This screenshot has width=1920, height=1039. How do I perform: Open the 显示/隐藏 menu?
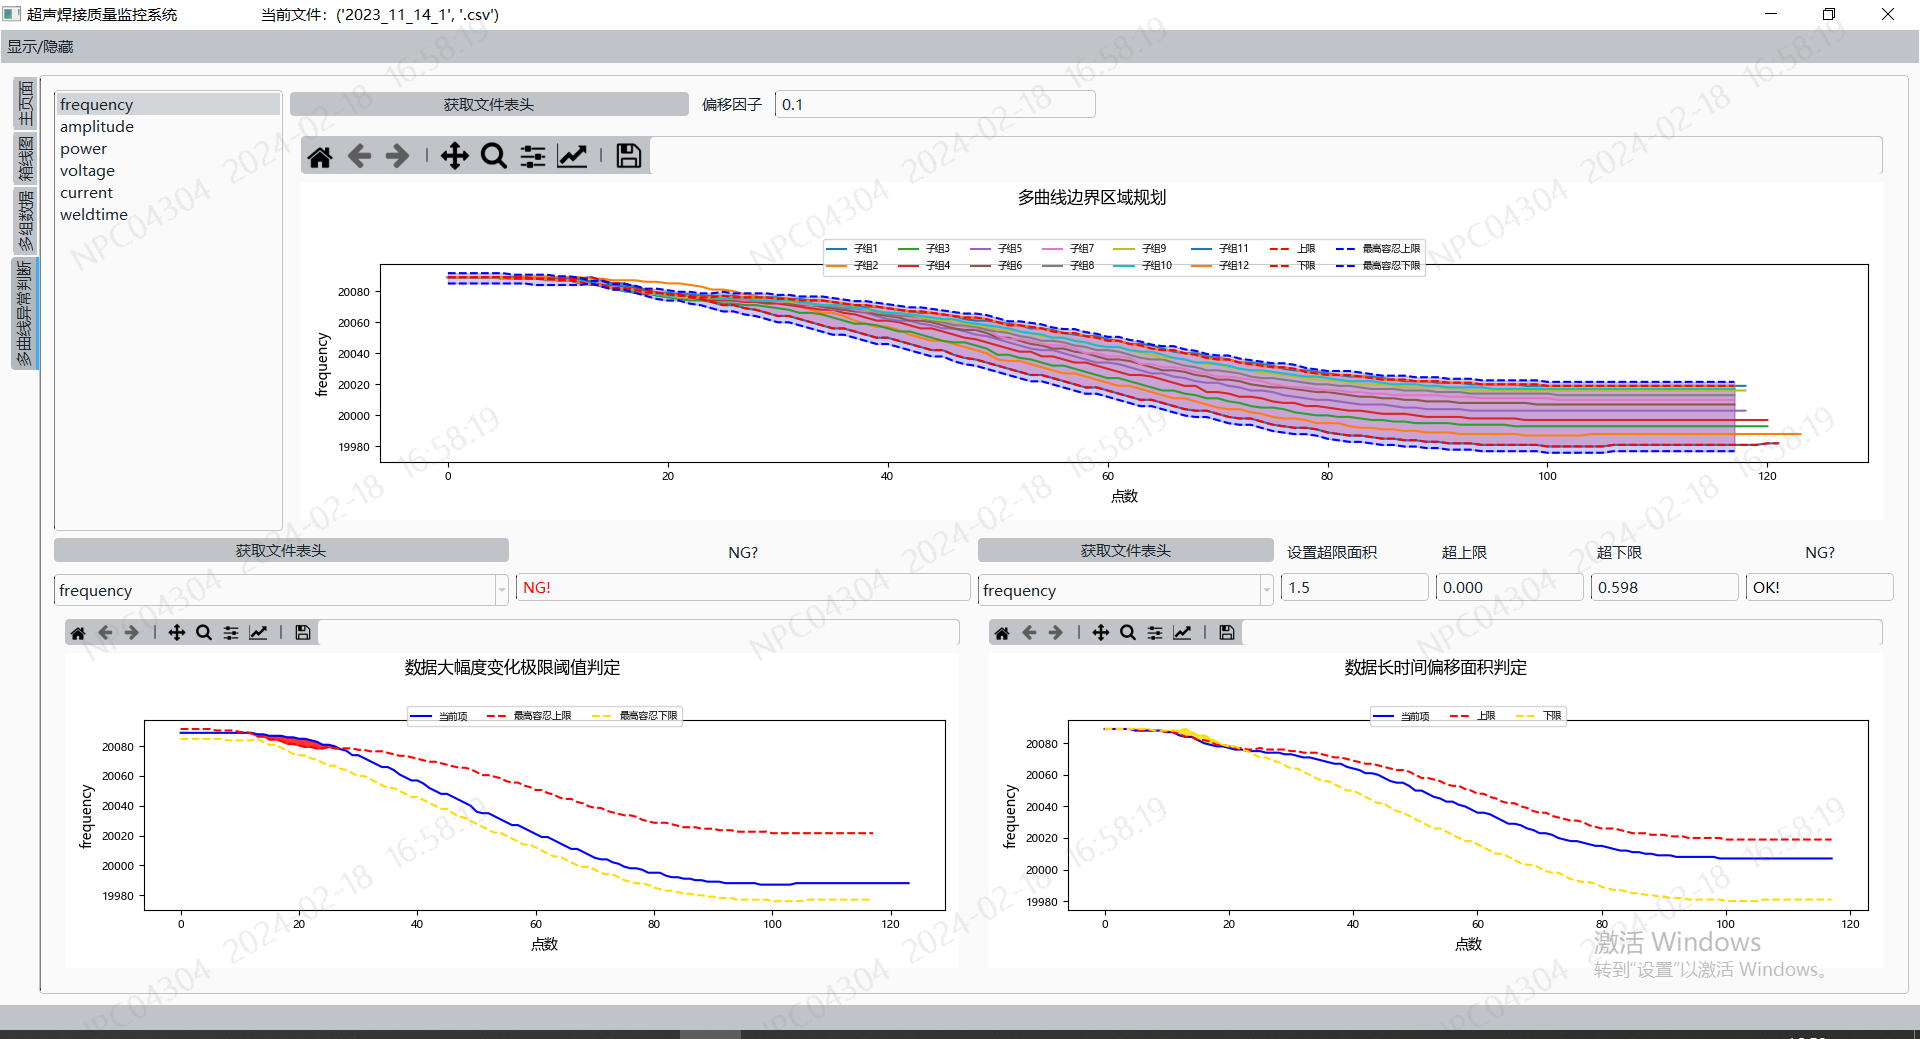pyautogui.click(x=40, y=47)
